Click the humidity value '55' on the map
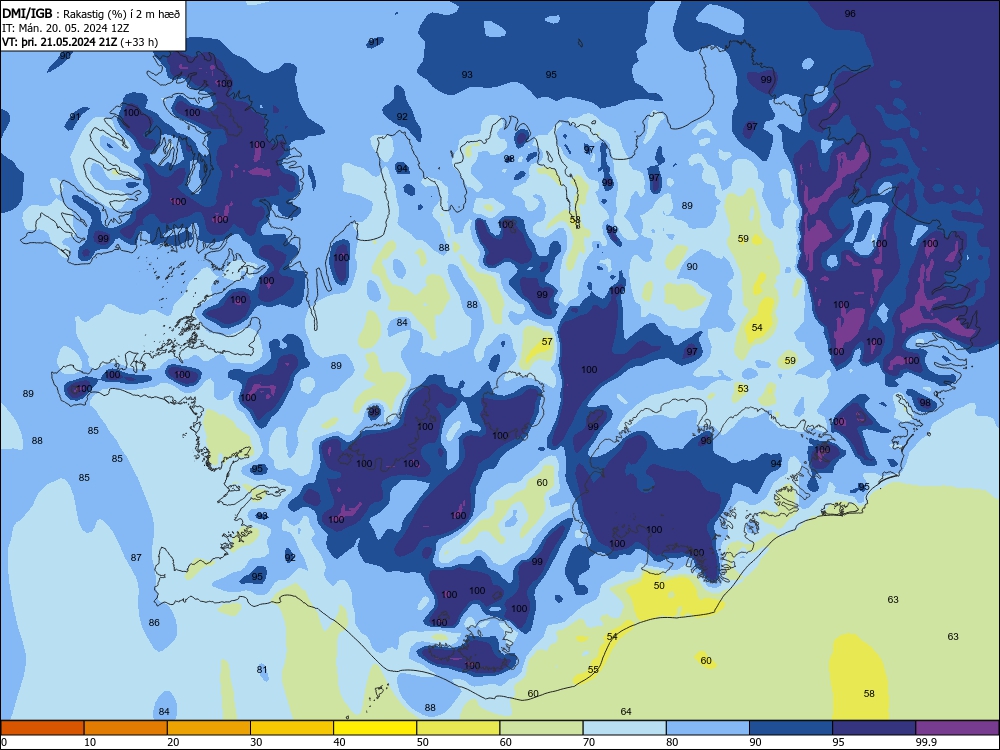The width and height of the screenshot is (1000, 750). [x=593, y=670]
